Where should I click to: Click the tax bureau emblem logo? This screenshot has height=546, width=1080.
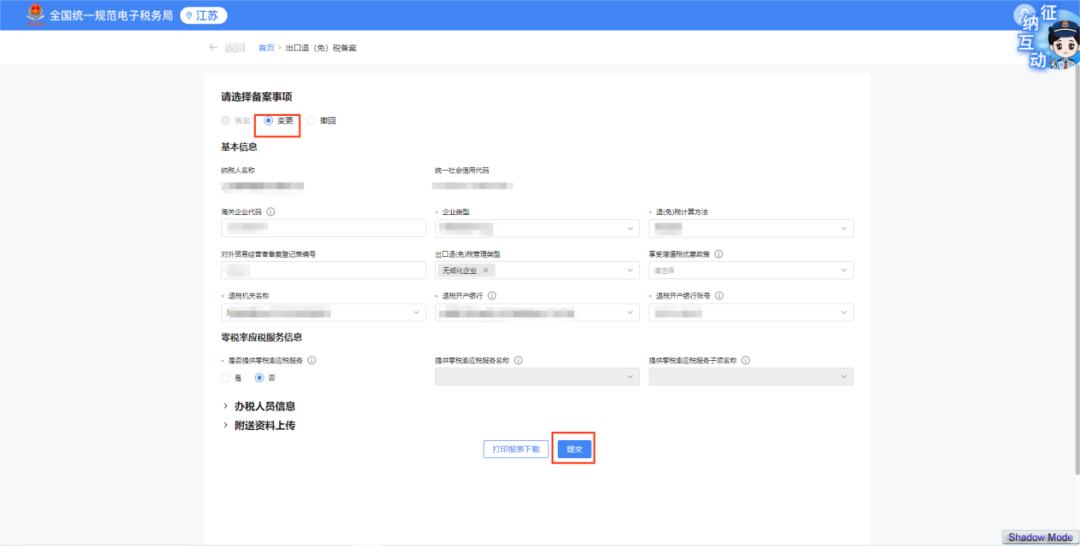(x=35, y=15)
